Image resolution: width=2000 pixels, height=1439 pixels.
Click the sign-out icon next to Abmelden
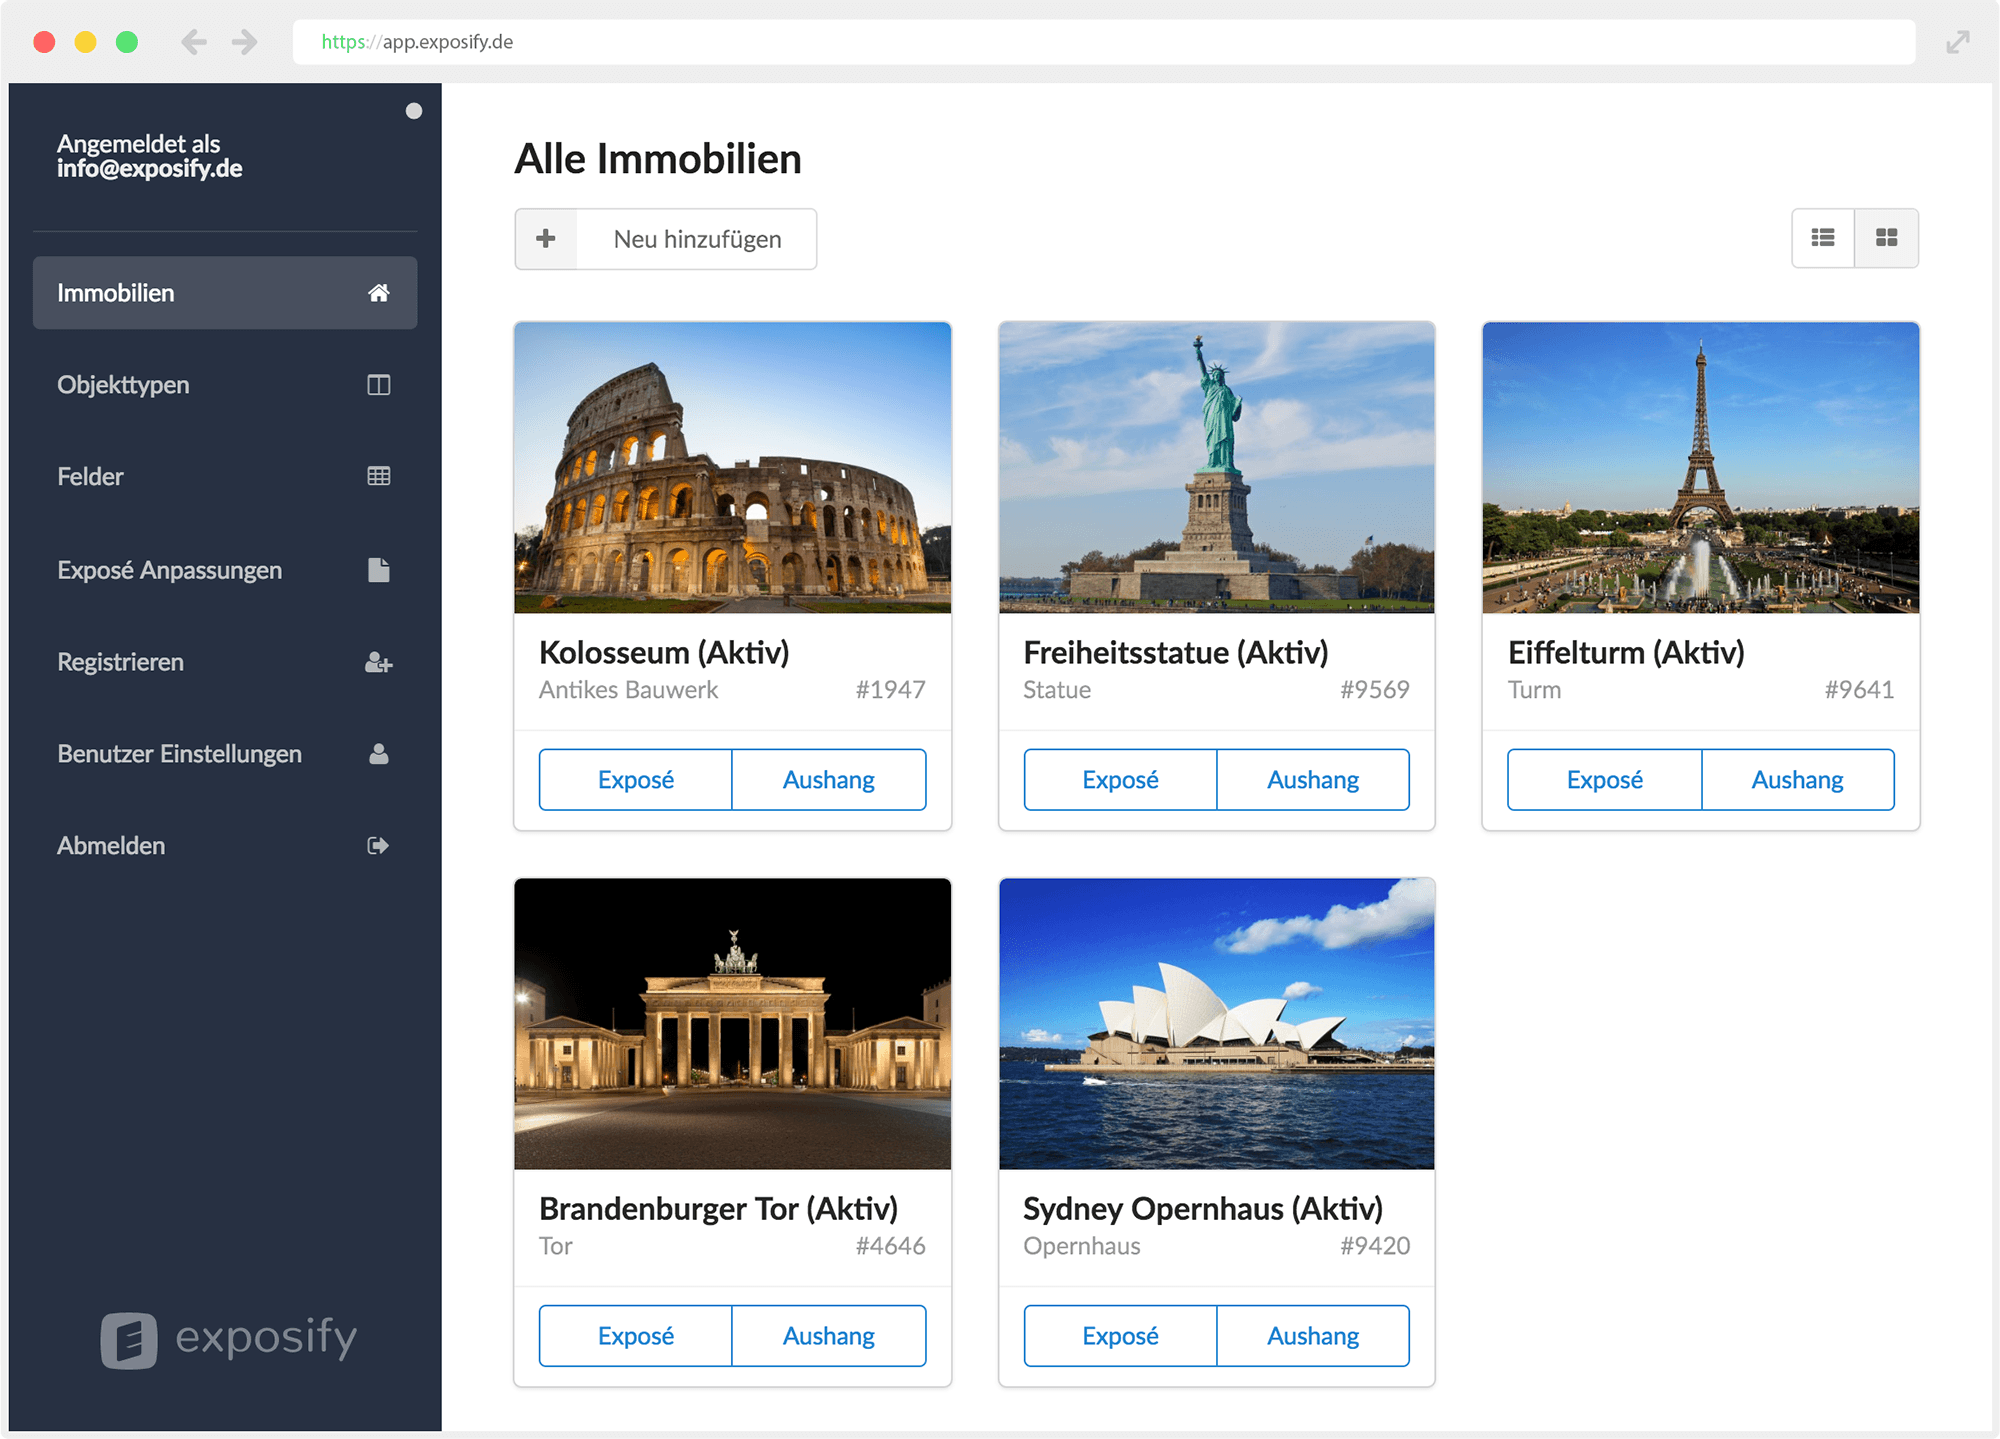tap(378, 846)
